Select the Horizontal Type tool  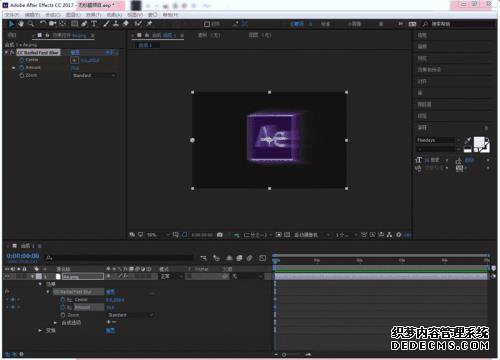[x=94, y=24]
